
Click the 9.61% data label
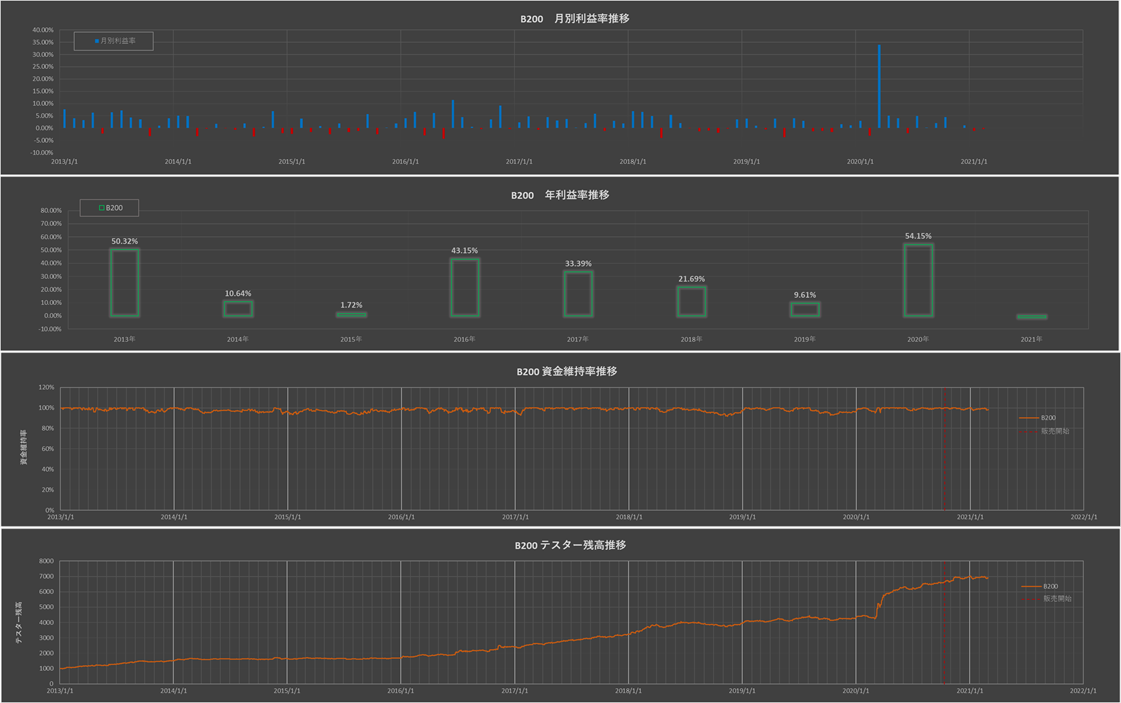pos(805,295)
